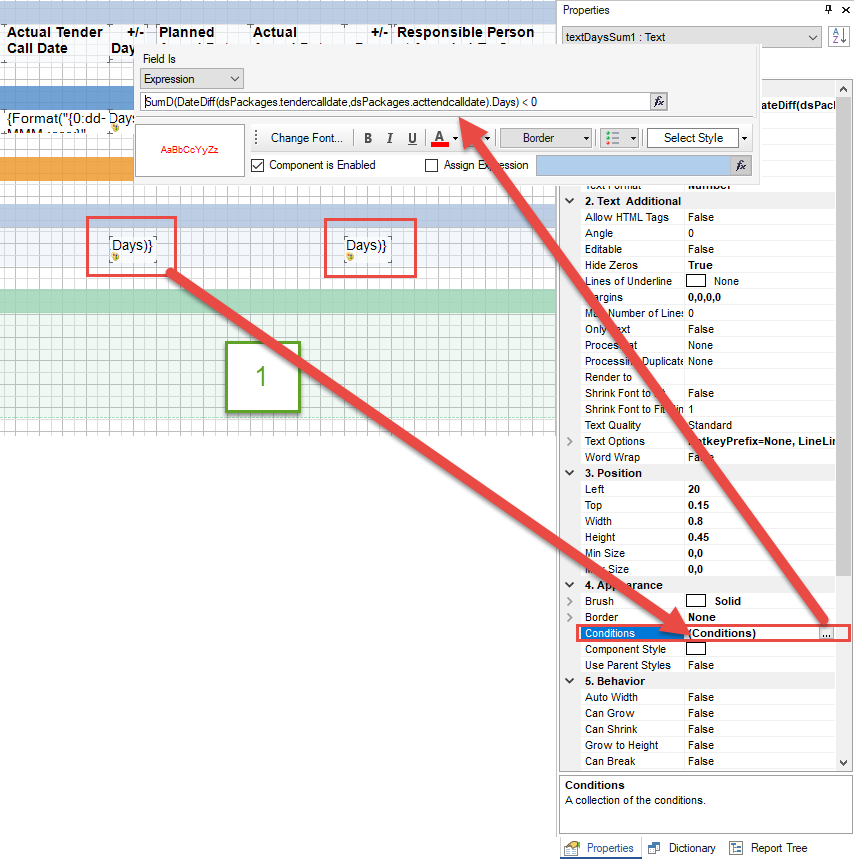Select the Conditions property row
The height and width of the screenshot is (862, 854).
706,633
